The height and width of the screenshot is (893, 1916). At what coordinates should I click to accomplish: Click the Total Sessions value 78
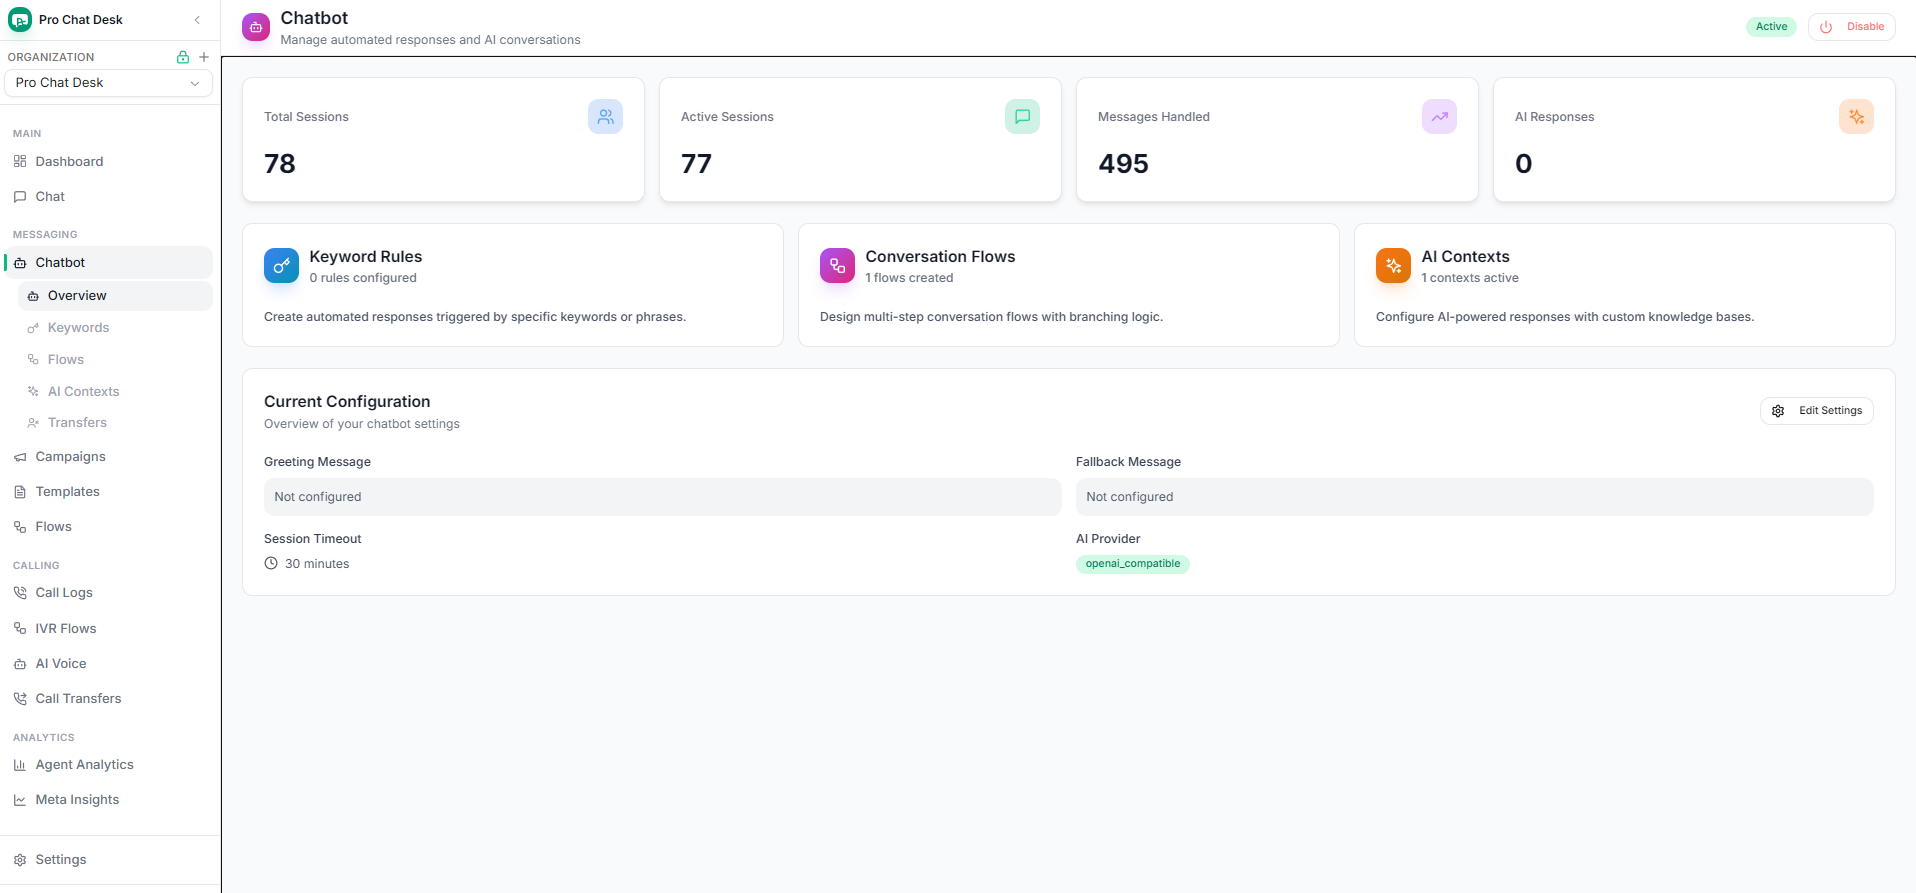(280, 164)
